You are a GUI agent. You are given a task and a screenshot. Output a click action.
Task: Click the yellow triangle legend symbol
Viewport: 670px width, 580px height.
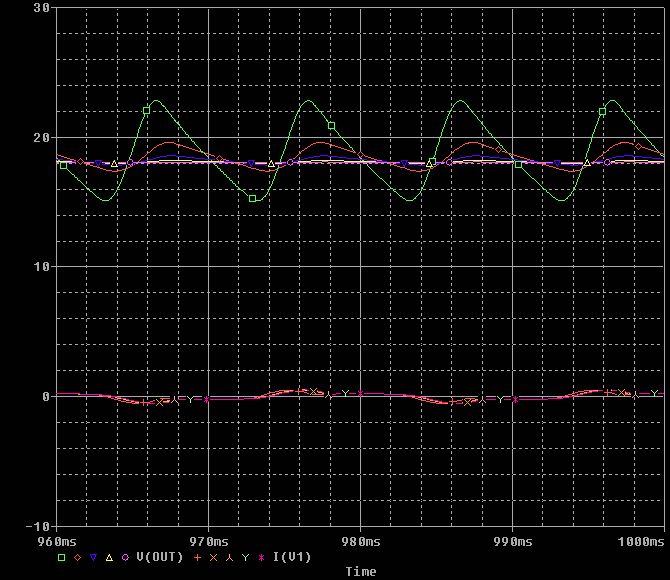click(x=109, y=557)
